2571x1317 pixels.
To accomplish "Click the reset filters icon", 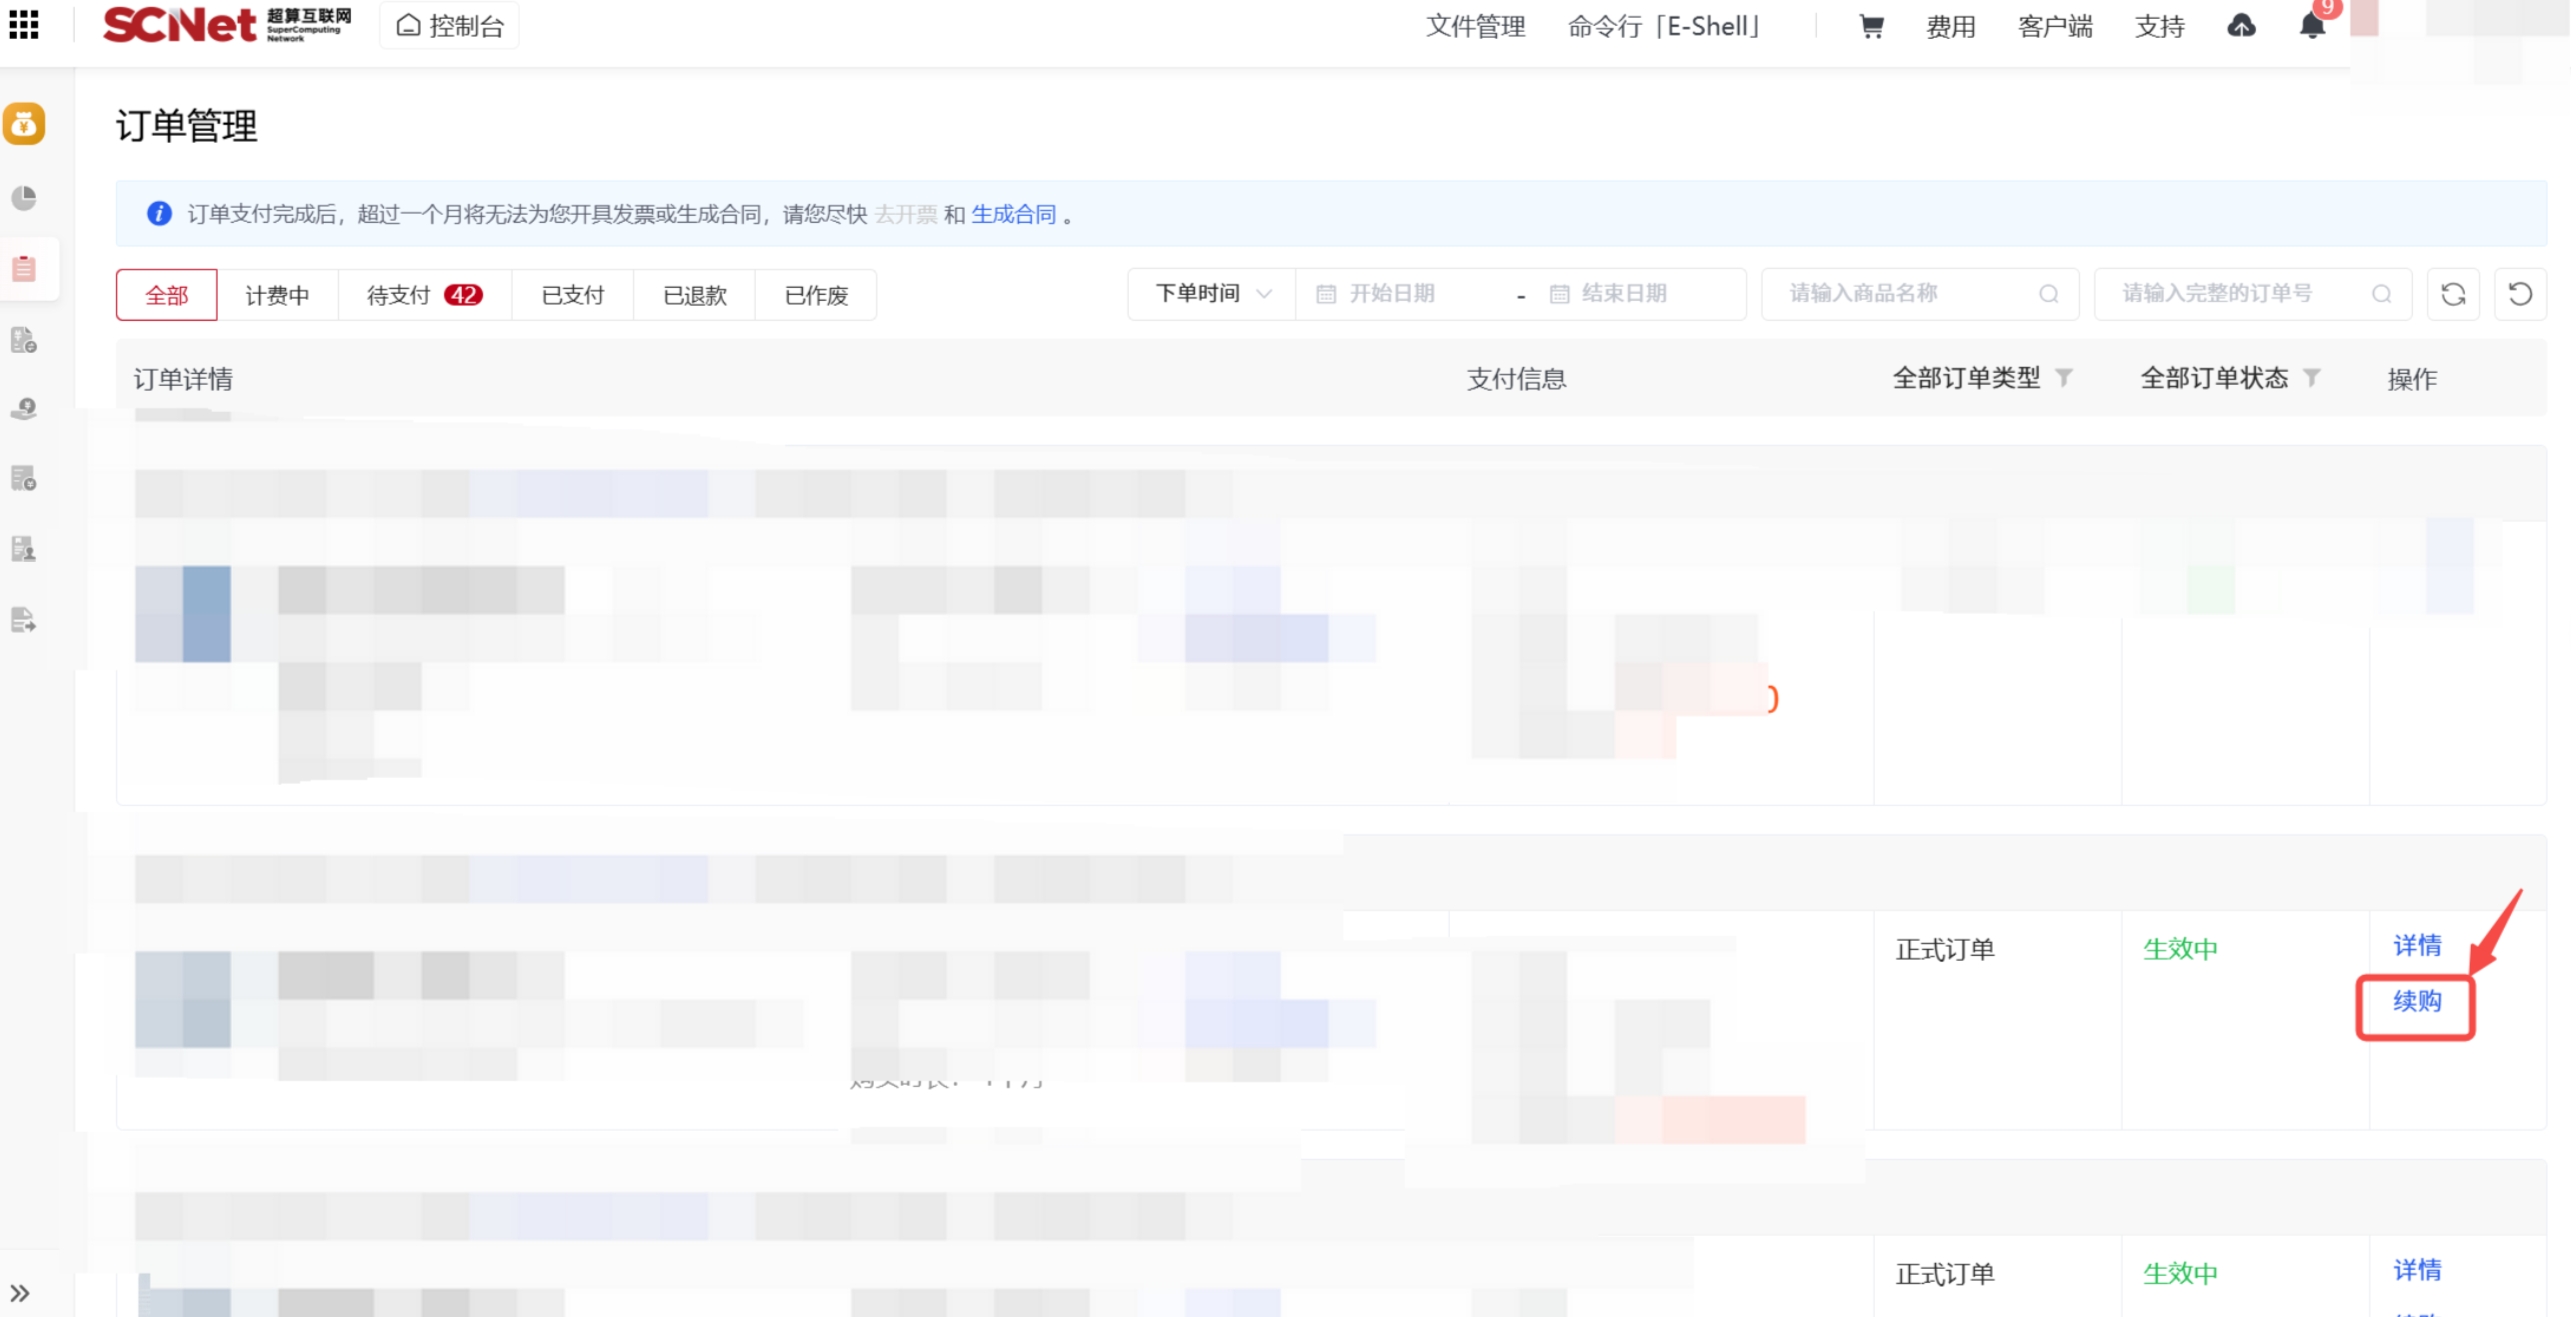I will (x=2519, y=294).
